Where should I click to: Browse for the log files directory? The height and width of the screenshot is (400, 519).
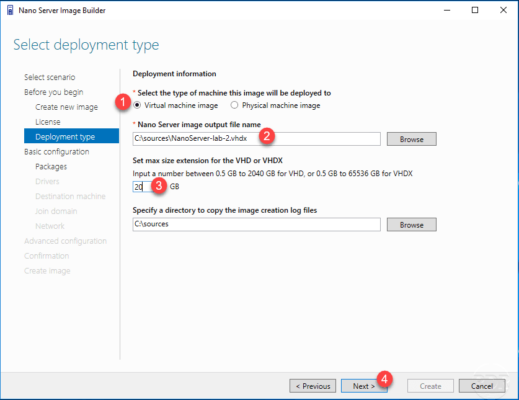411,225
